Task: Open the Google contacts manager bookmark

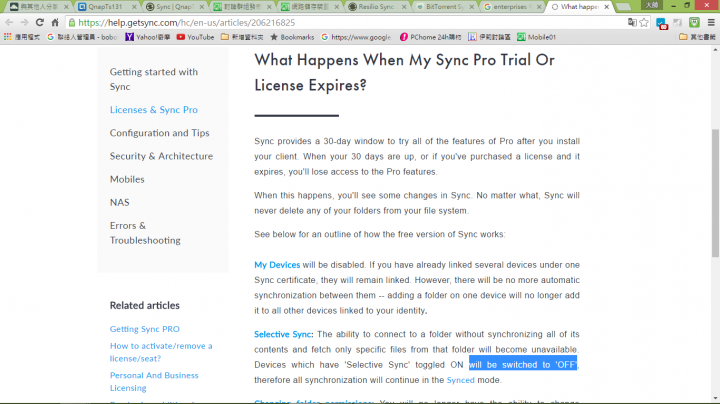Action: pos(83,37)
